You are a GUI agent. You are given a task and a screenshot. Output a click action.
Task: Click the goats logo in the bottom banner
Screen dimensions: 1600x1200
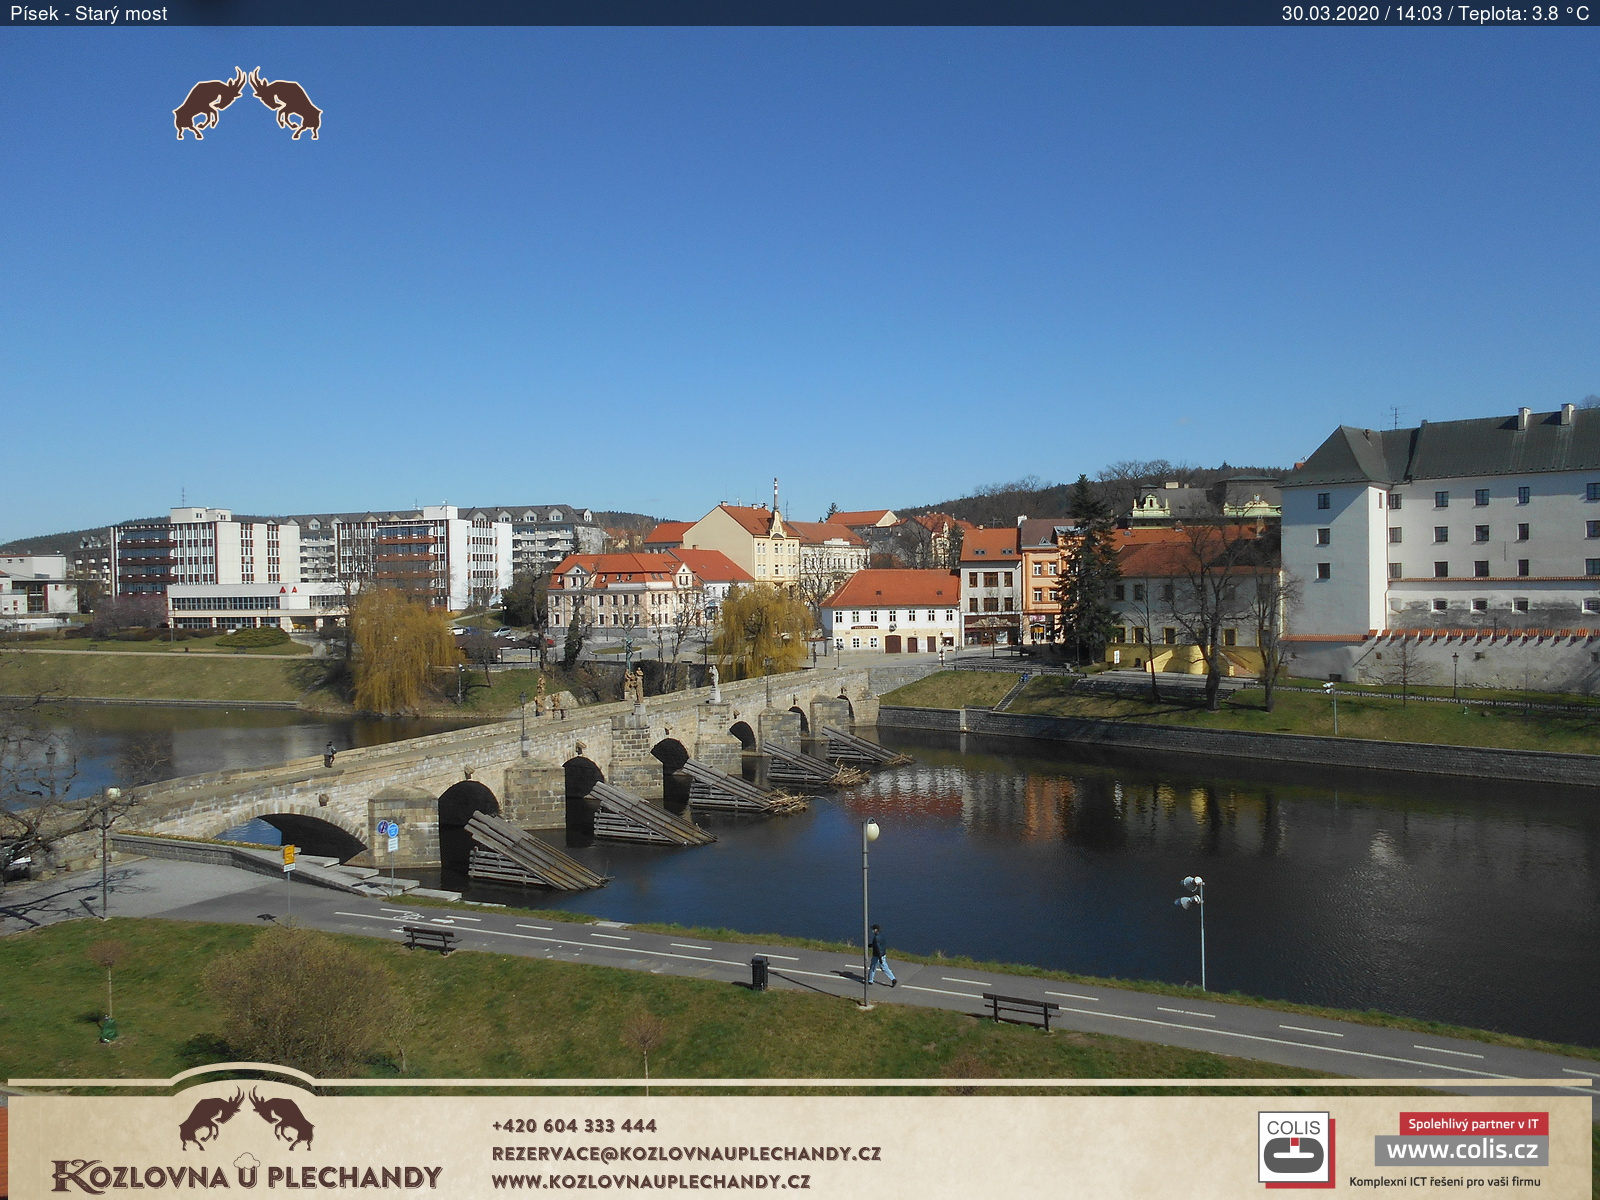(246, 1119)
